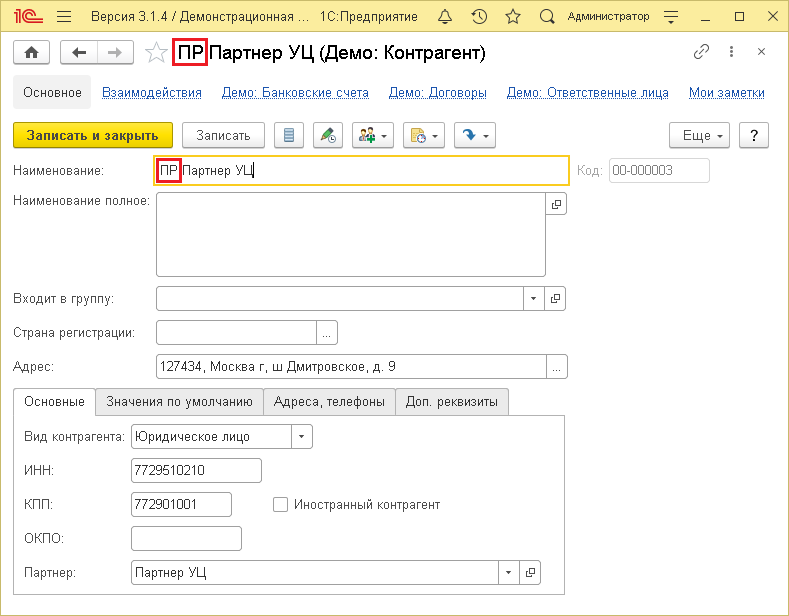Open the Входит в группу item icon
This screenshot has height=616, width=789.
[x=555, y=298]
